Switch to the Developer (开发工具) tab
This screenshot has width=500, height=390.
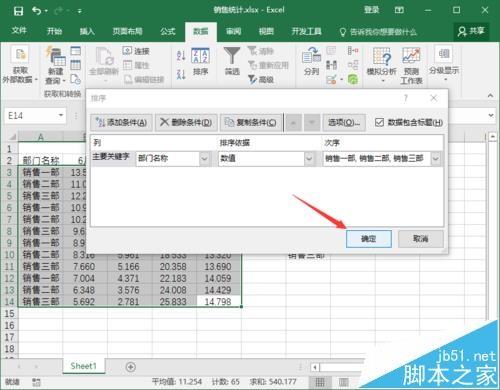pyautogui.click(x=306, y=31)
